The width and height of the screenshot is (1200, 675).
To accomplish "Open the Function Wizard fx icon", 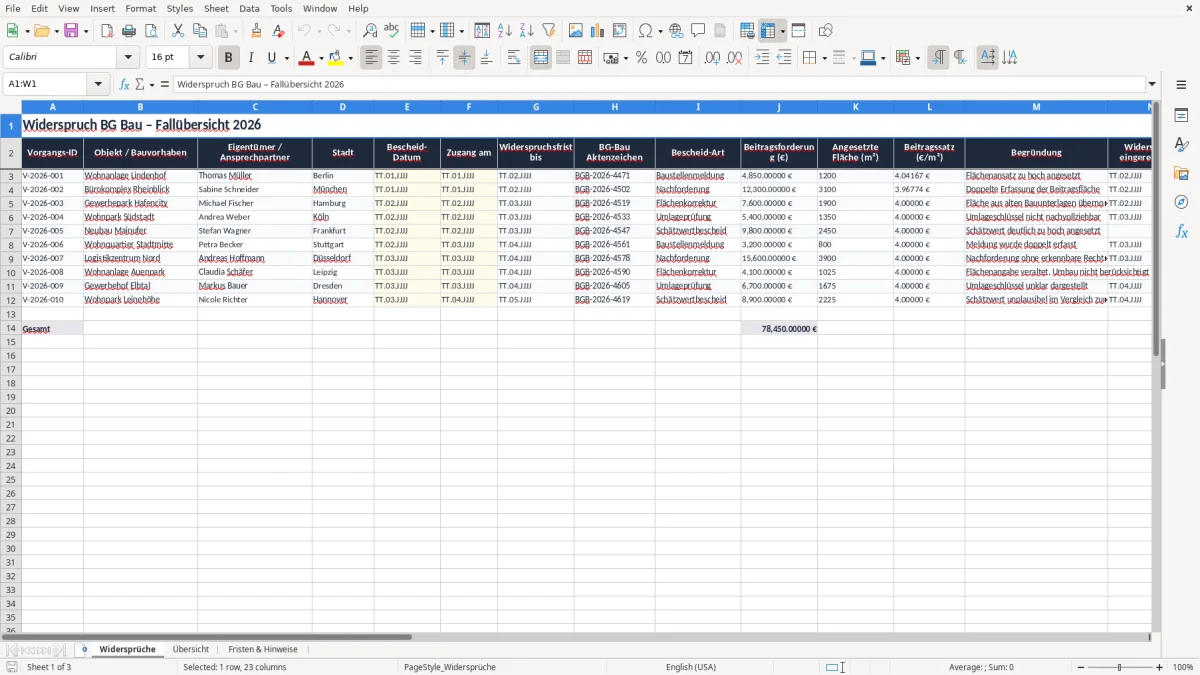I will point(124,84).
